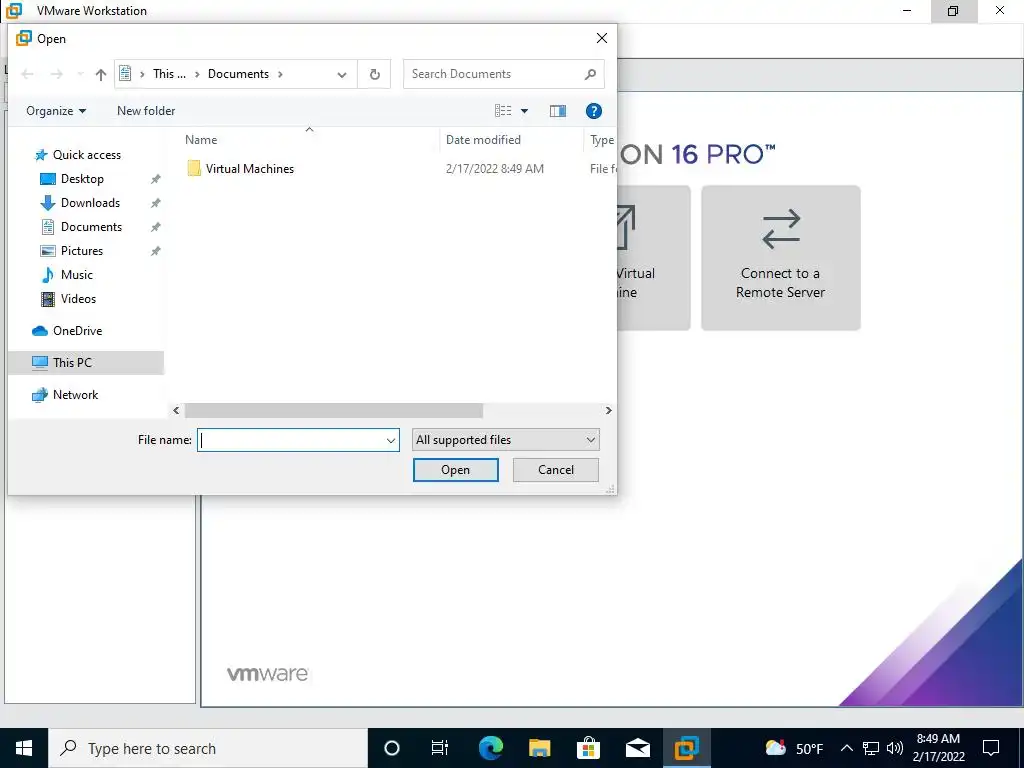Select Documents in navigation pane
1024x768 pixels.
click(x=91, y=227)
